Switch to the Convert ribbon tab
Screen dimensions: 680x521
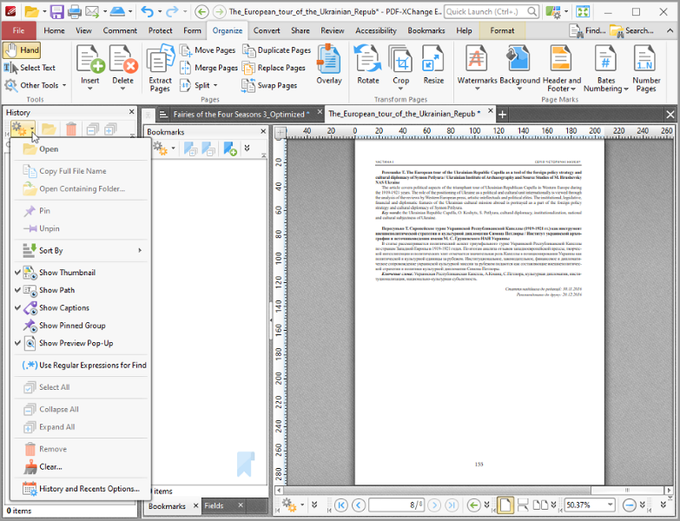point(266,31)
